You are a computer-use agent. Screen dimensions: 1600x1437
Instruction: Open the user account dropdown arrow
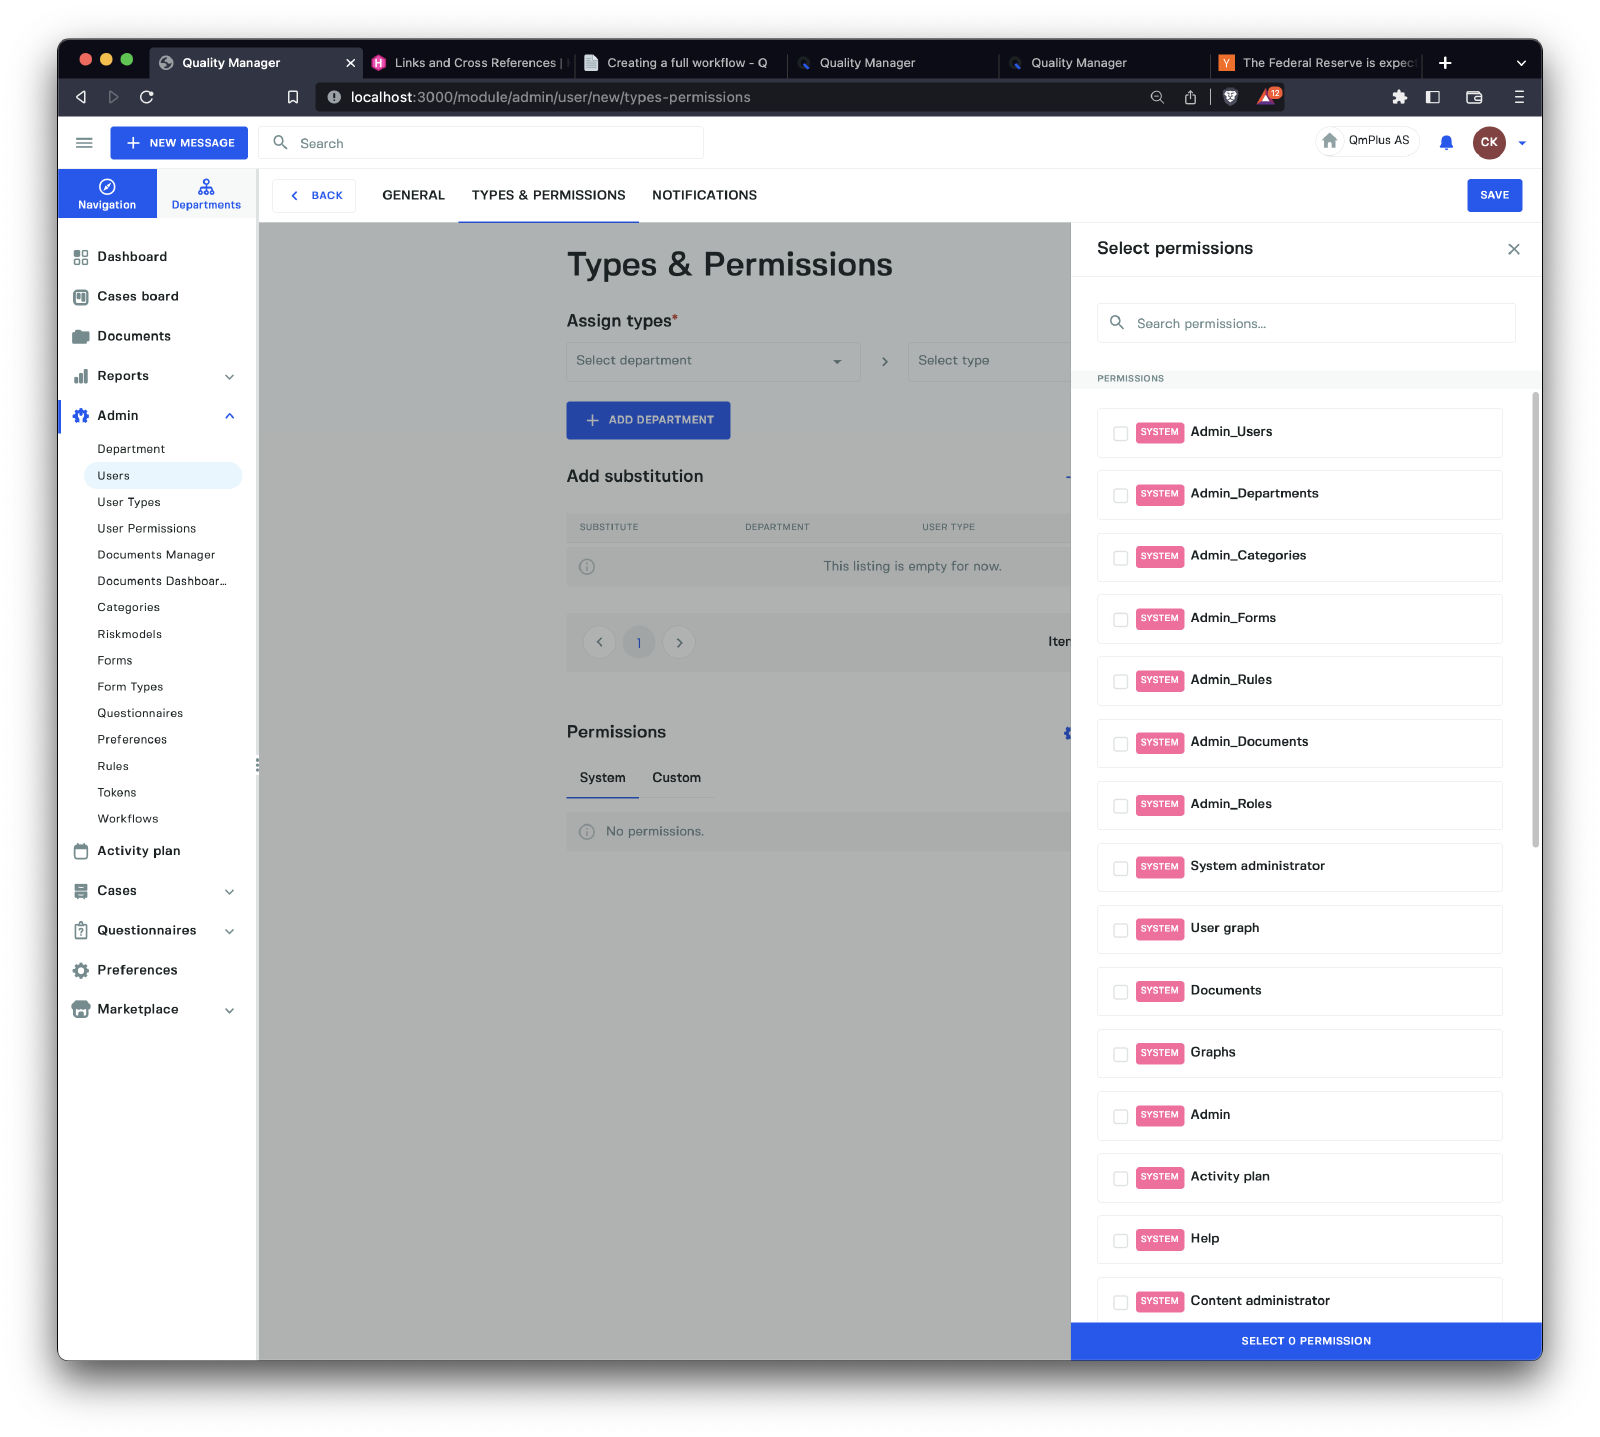tap(1522, 143)
